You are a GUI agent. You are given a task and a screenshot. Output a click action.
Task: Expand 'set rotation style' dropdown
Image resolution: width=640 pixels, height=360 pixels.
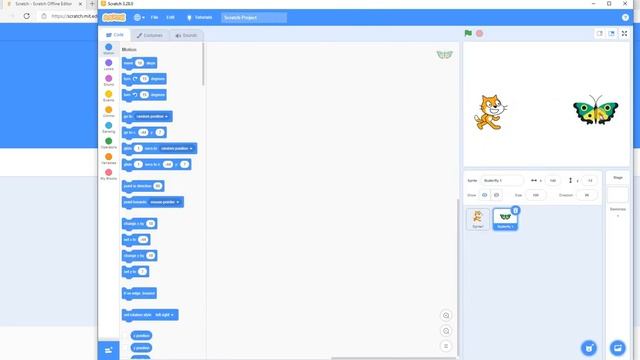click(x=164, y=315)
